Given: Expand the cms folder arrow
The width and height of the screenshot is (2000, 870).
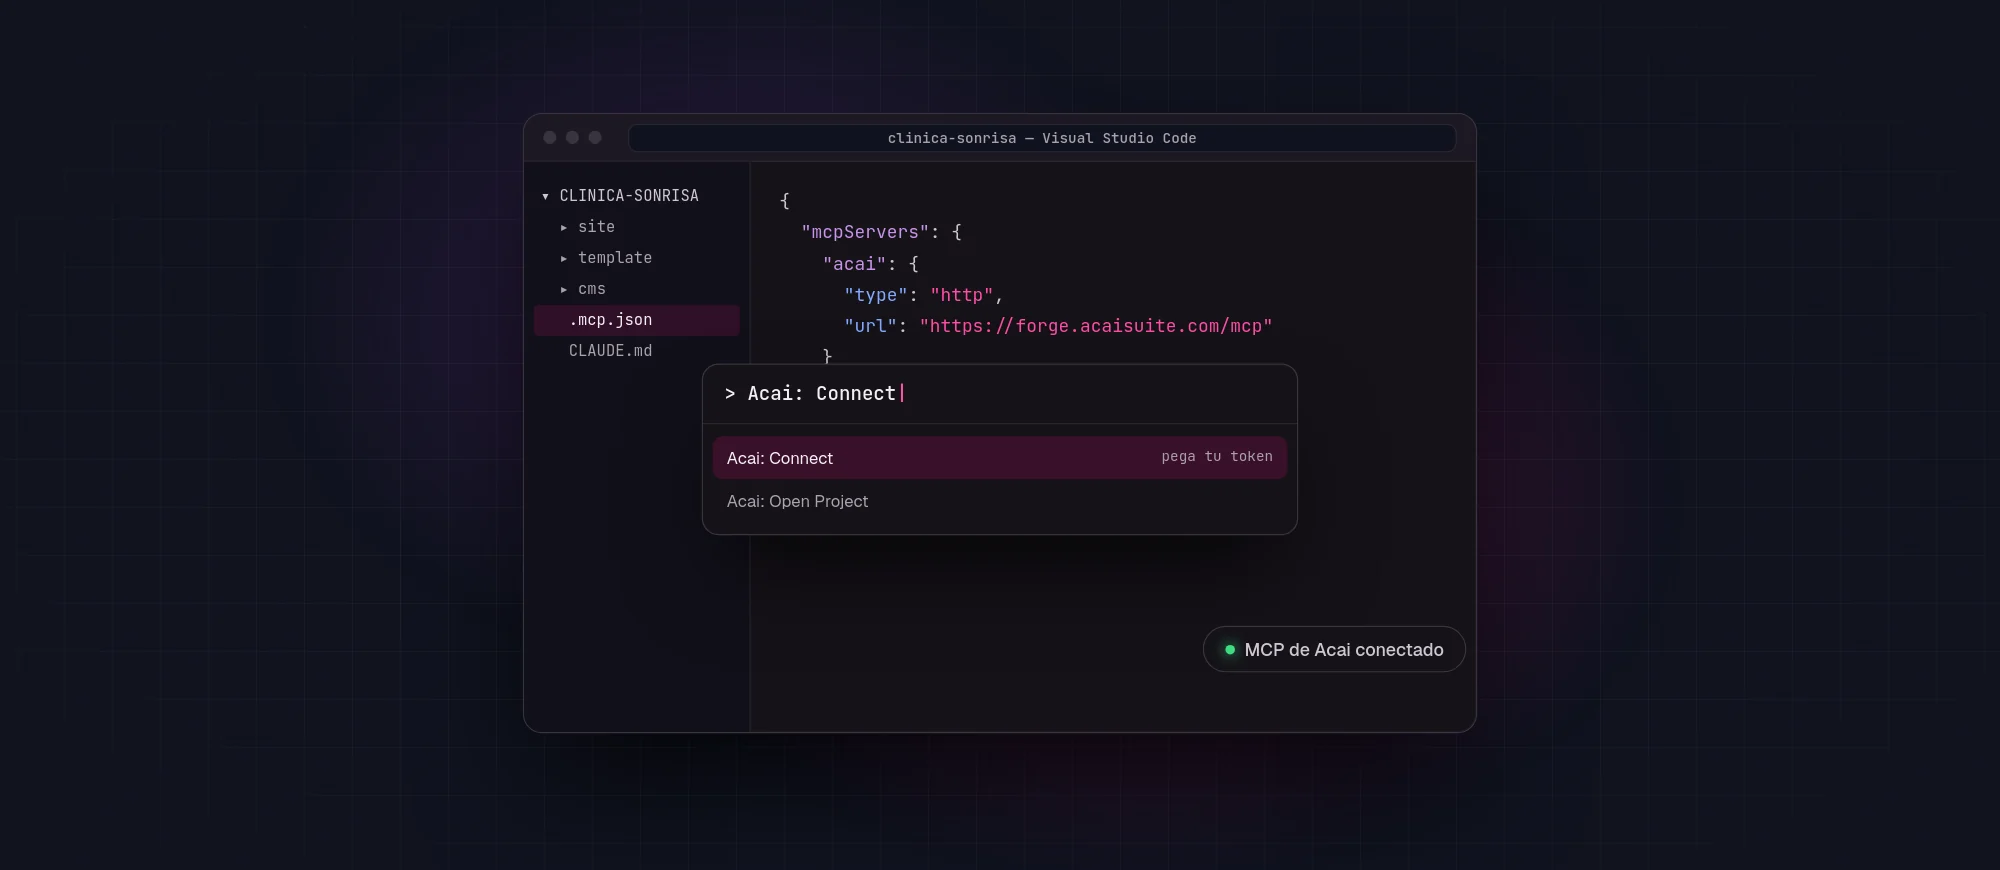Looking at the screenshot, I should (564, 290).
